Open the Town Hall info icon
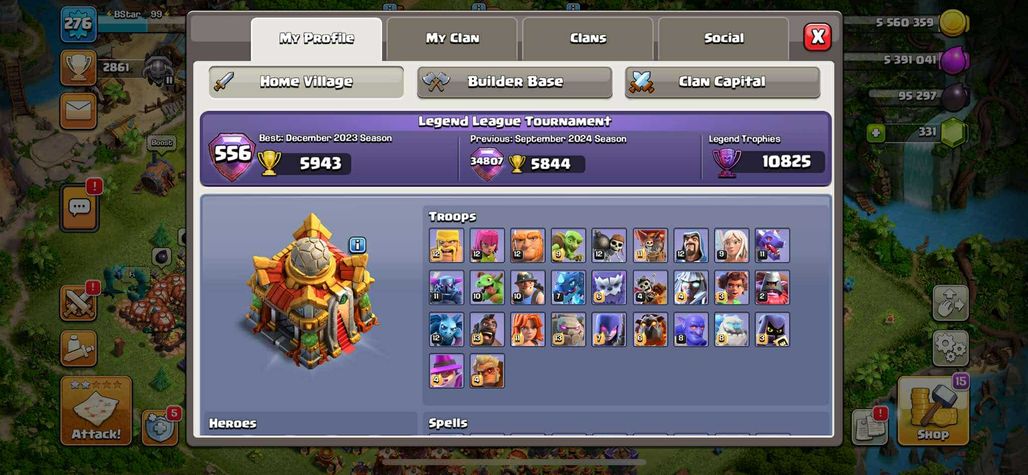Image resolution: width=1028 pixels, height=475 pixels. pos(357,245)
